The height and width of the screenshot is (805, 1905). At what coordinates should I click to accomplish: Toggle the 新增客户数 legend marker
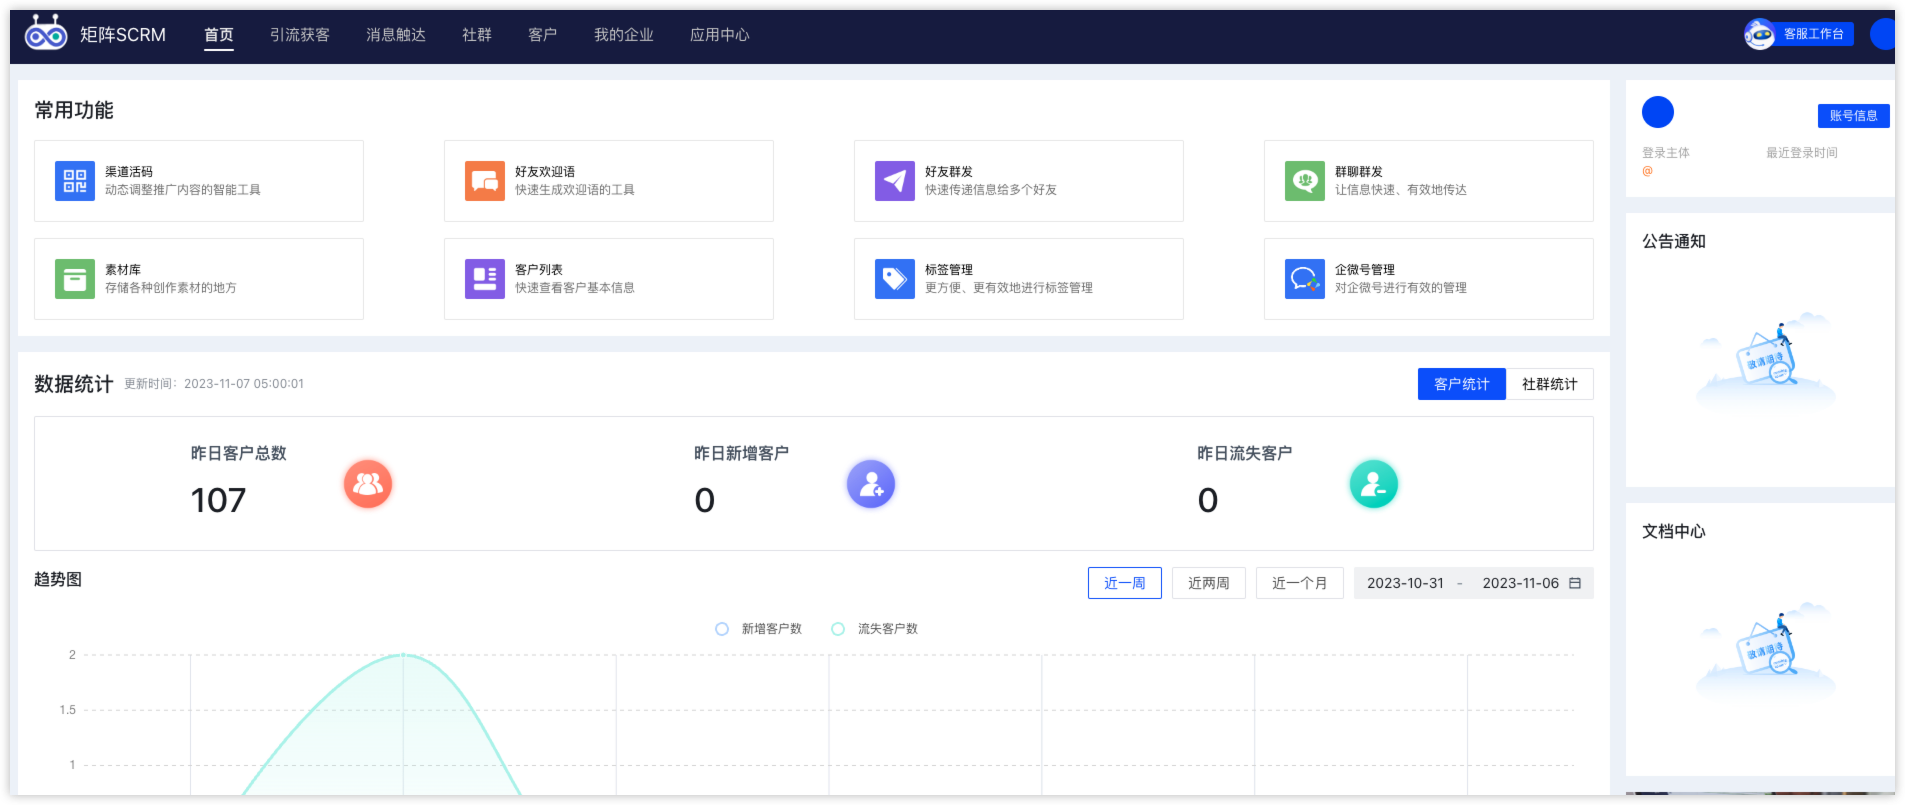(x=722, y=629)
